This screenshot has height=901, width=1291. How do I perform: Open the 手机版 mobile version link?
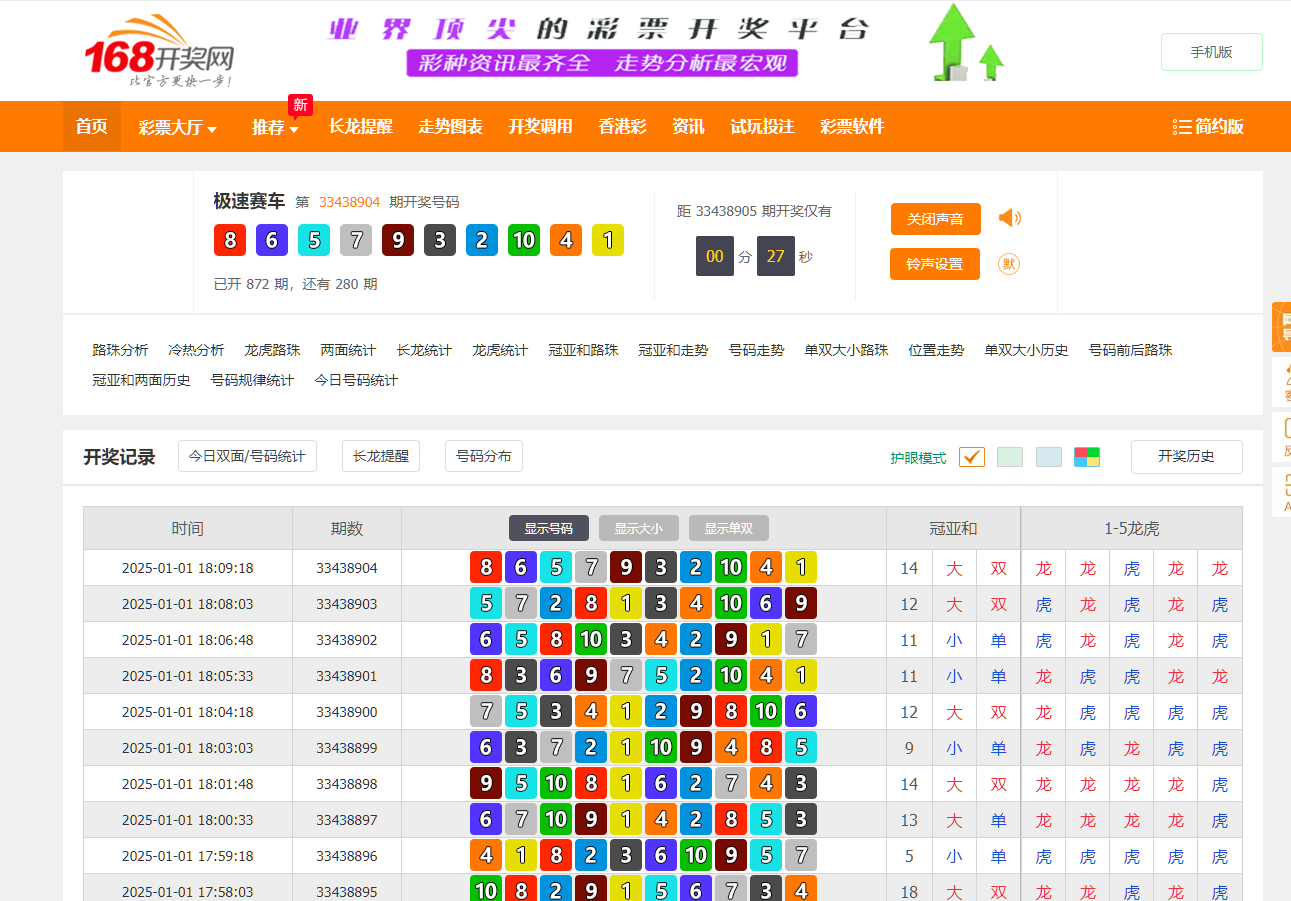tap(1211, 51)
